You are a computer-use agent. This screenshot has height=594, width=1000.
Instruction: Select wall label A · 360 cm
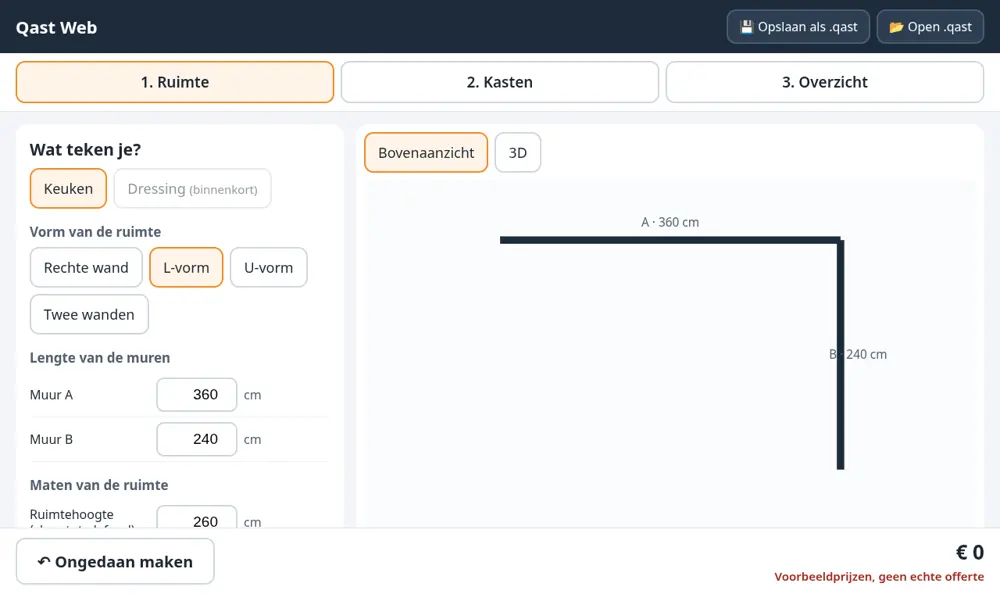670,222
